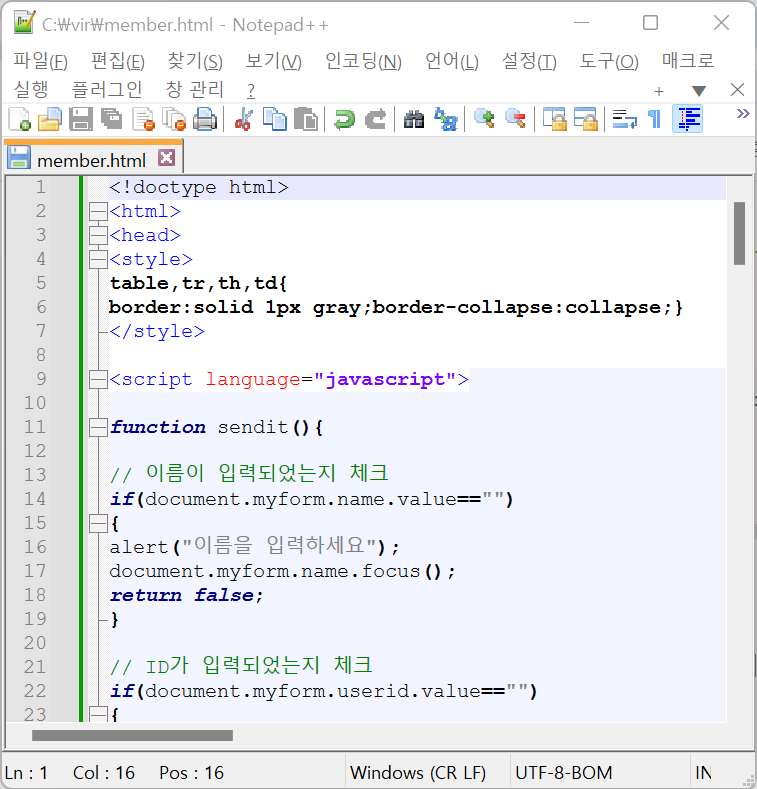Open the 언어(L) menu
757x789 pixels.
pos(451,61)
